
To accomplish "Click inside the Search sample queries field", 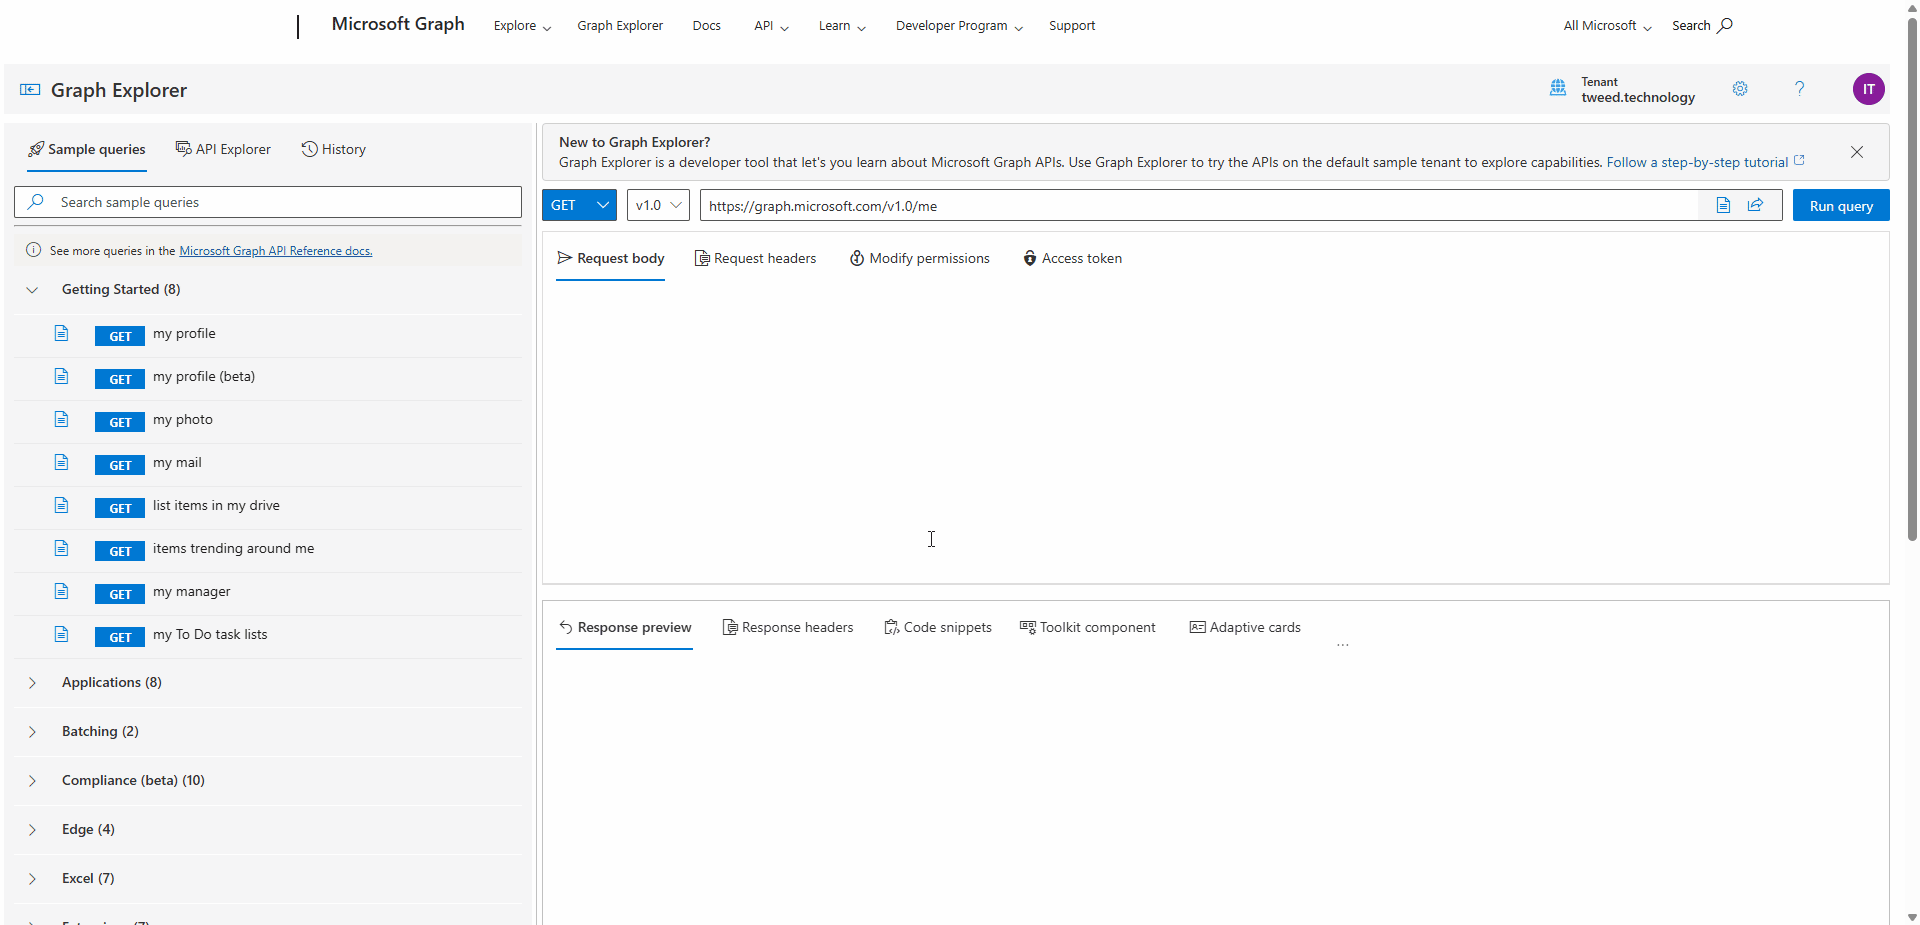I will (267, 202).
